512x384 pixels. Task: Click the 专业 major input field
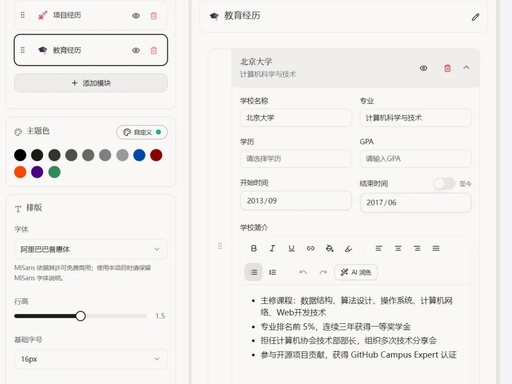415,118
